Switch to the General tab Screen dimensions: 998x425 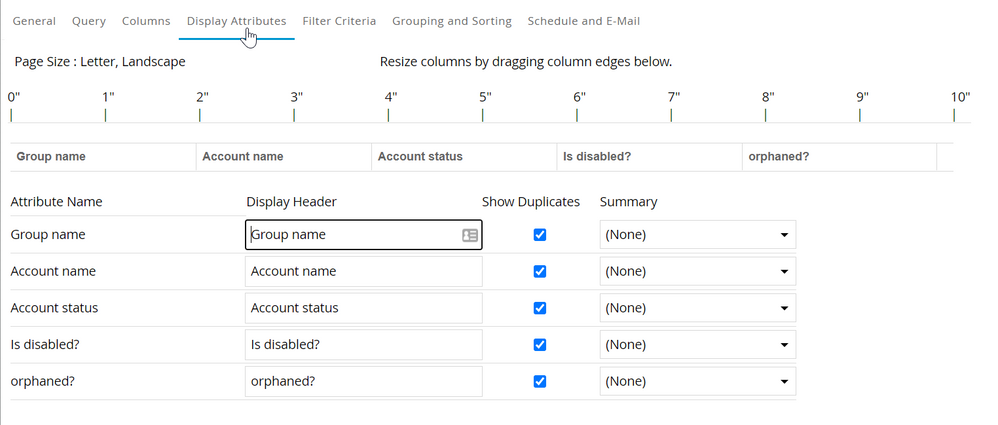(34, 21)
